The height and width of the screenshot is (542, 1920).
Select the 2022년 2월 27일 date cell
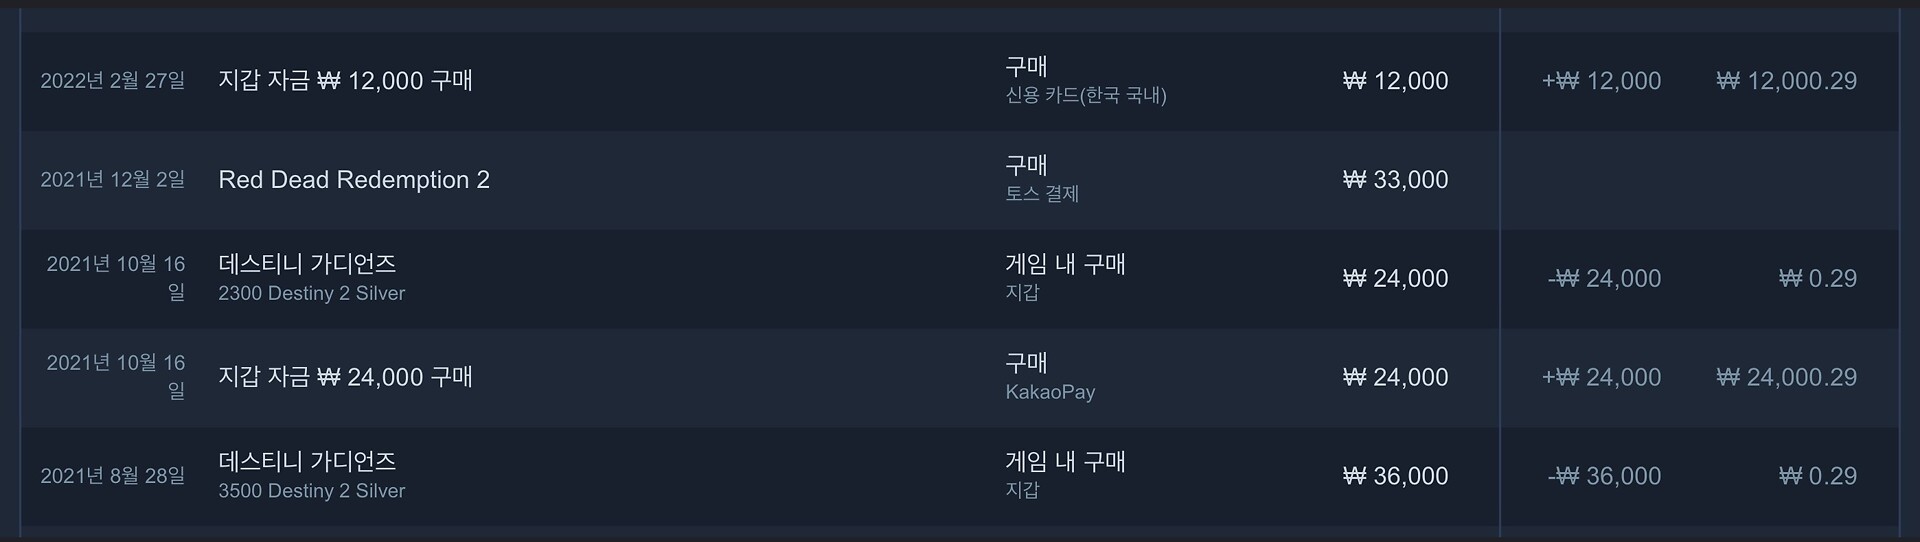[x=112, y=81]
